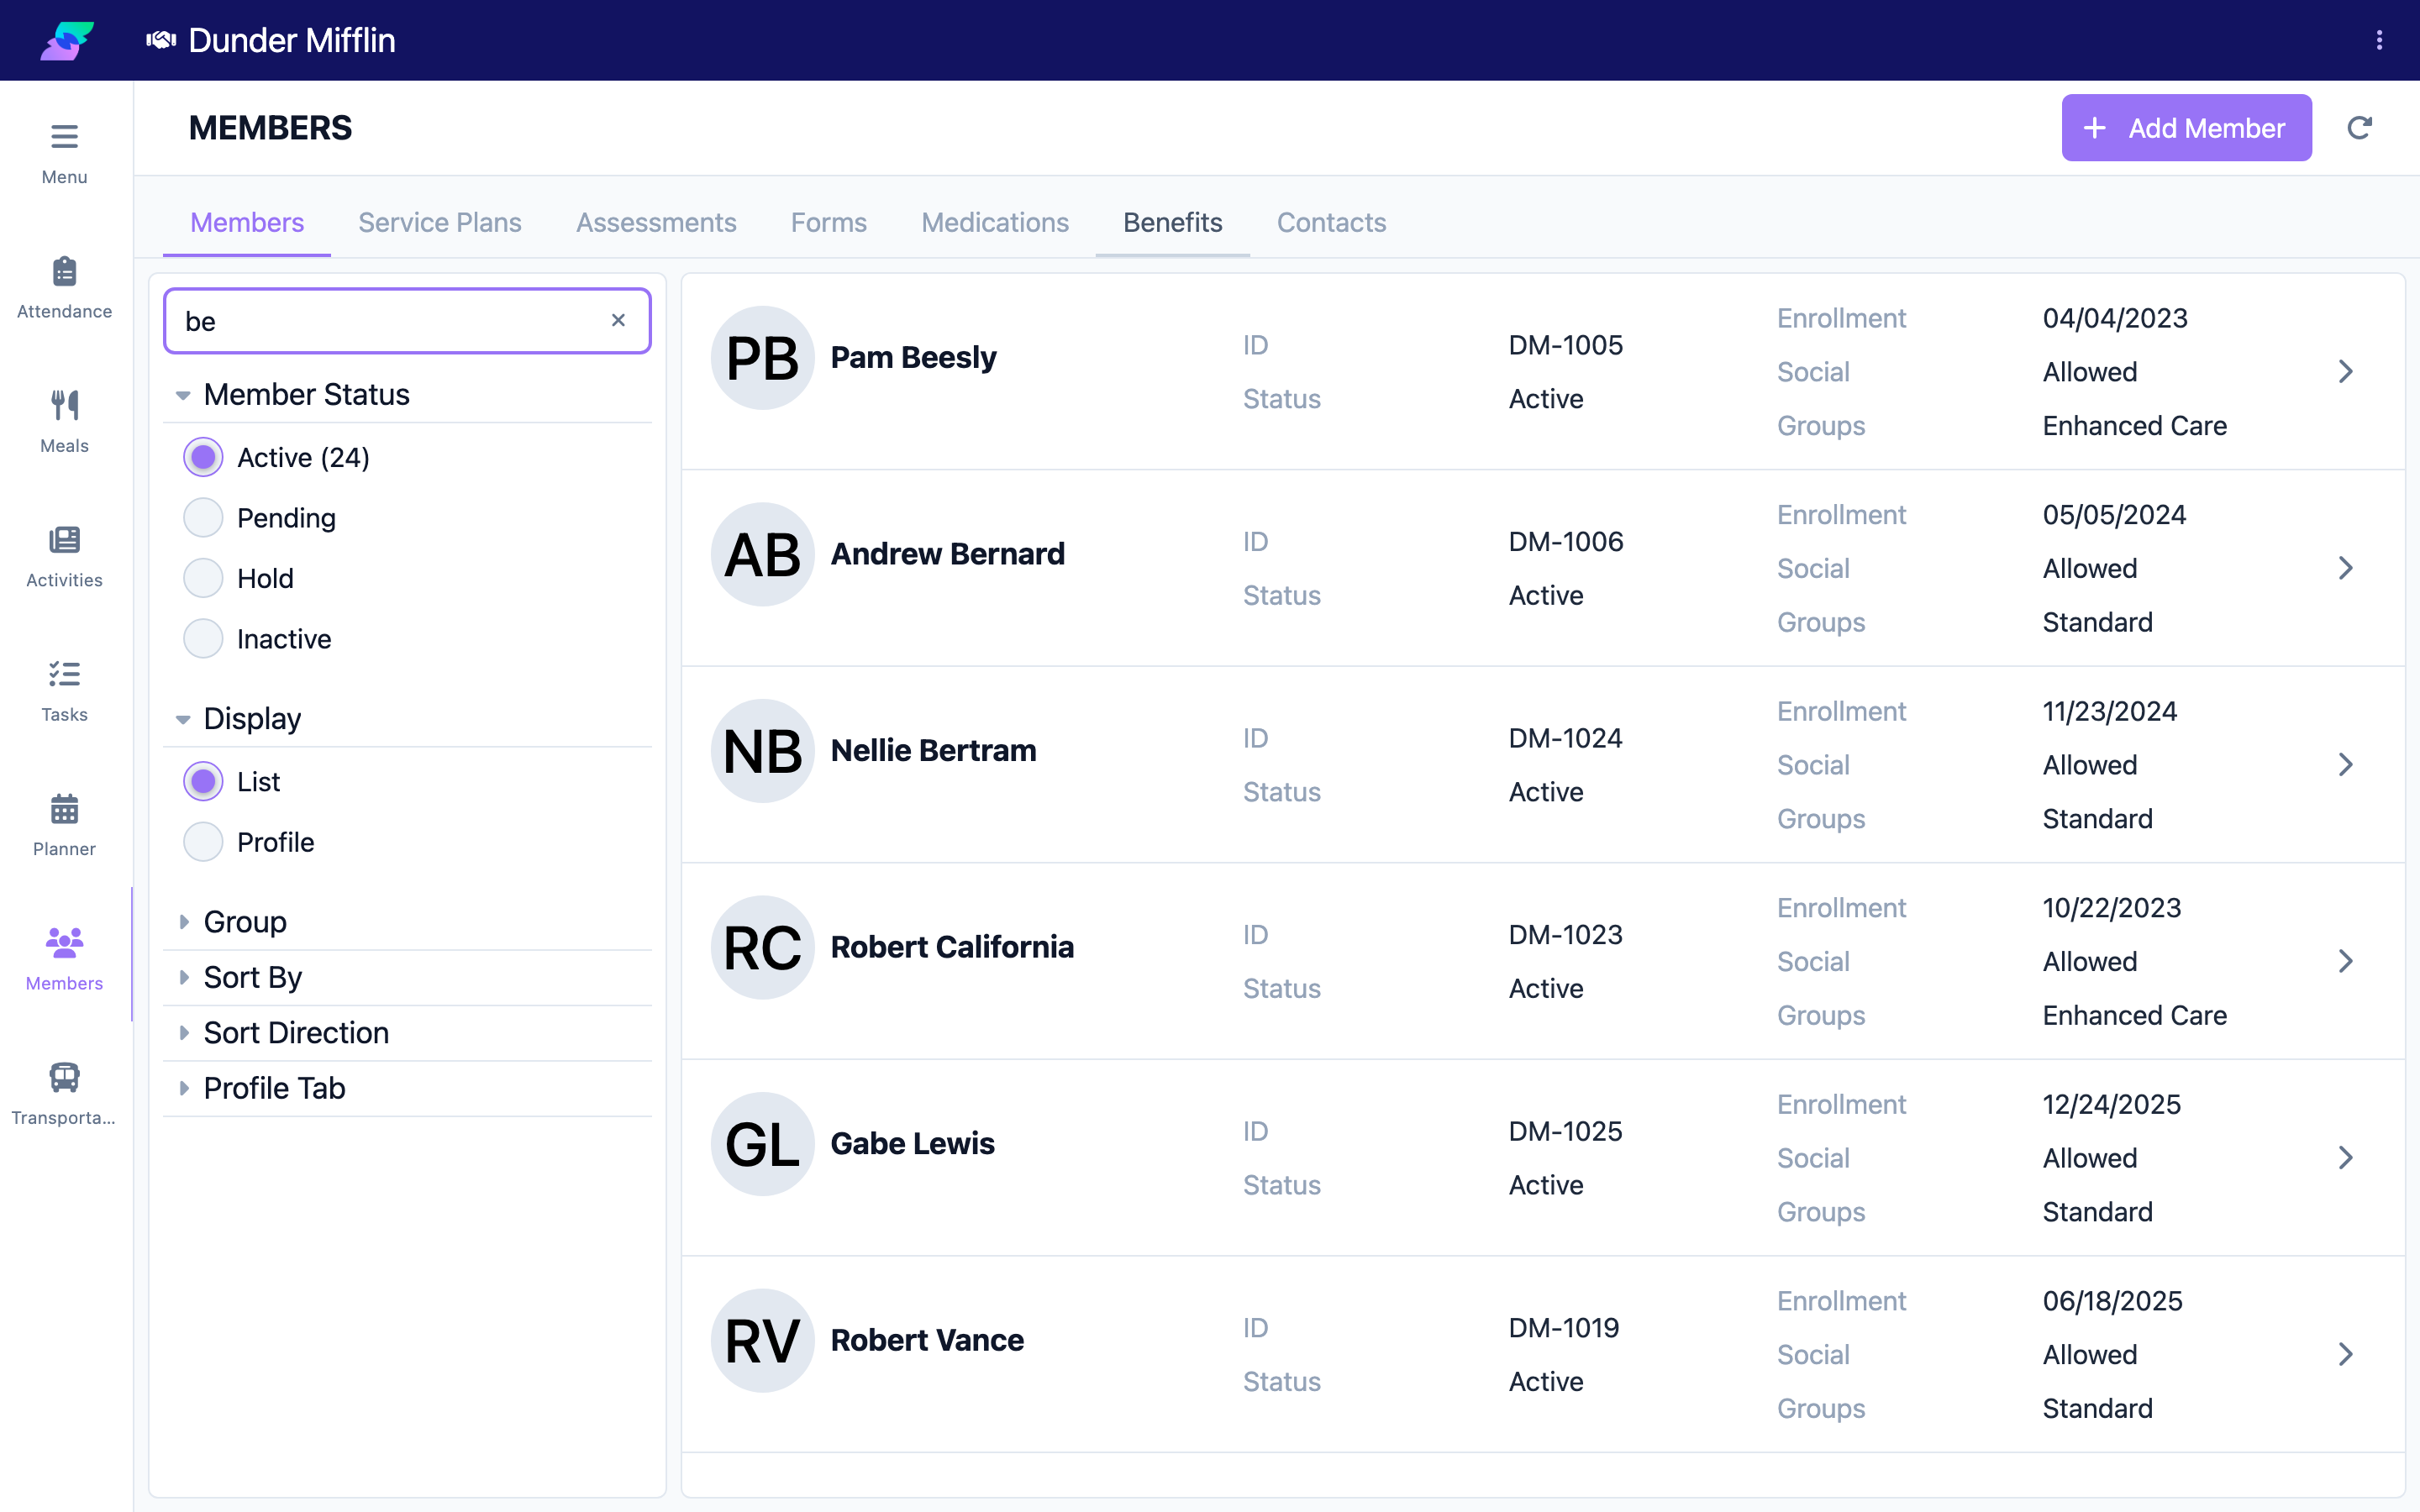This screenshot has height=1512, width=2420.
Task: Expand the Sort By section
Action: tap(407, 977)
